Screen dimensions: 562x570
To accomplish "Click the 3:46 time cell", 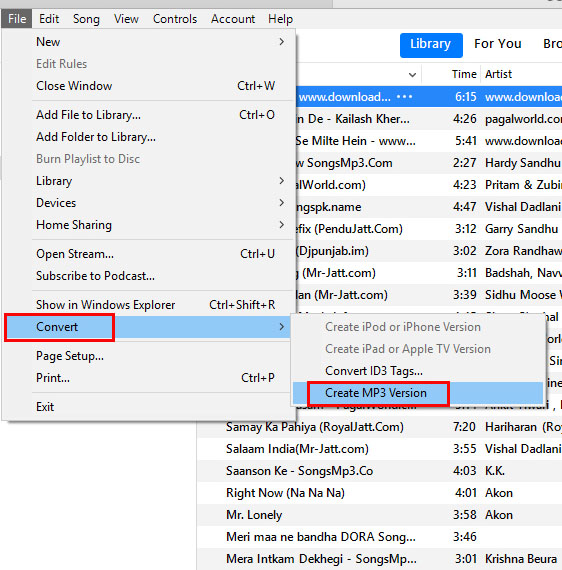I will 464,537.
